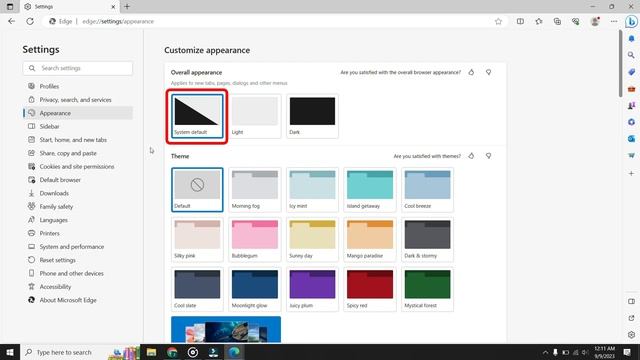The height and width of the screenshot is (360, 640).
Task: Open Outlook icon in Edge sidebar
Action: [x=631, y=139]
